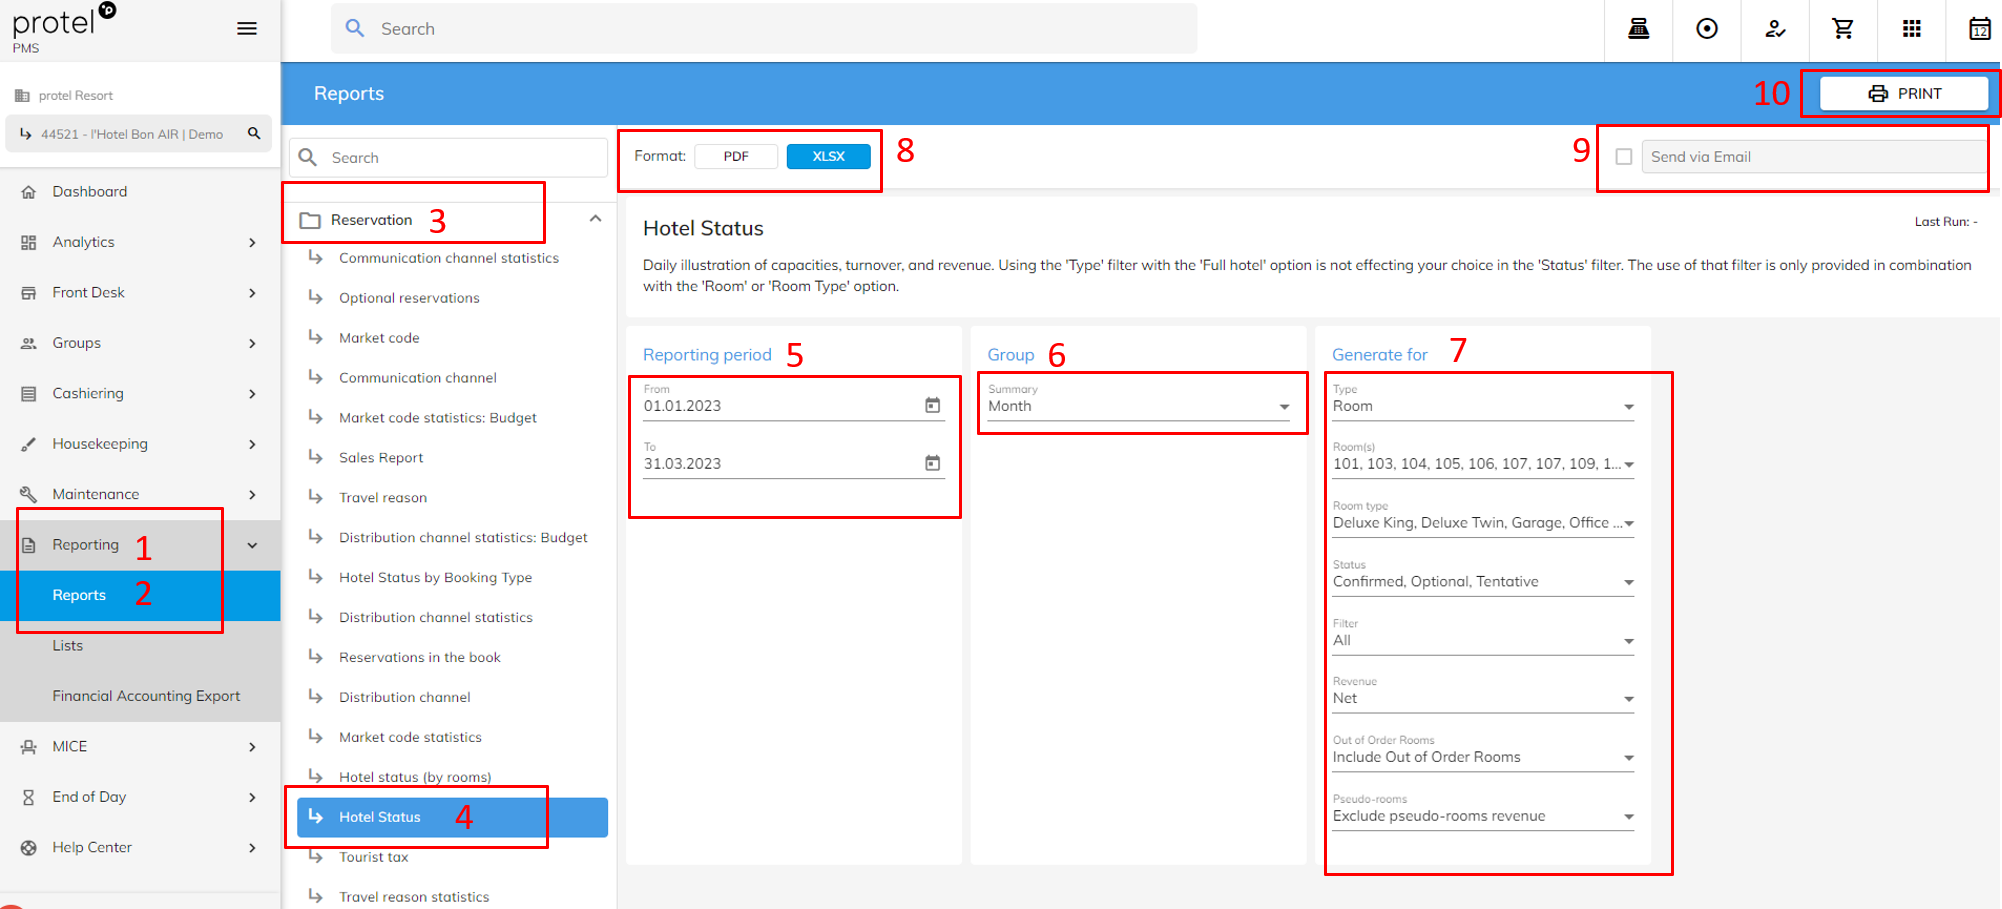Click the Send via Email input field
The height and width of the screenshot is (909, 2002).
tap(1810, 157)
